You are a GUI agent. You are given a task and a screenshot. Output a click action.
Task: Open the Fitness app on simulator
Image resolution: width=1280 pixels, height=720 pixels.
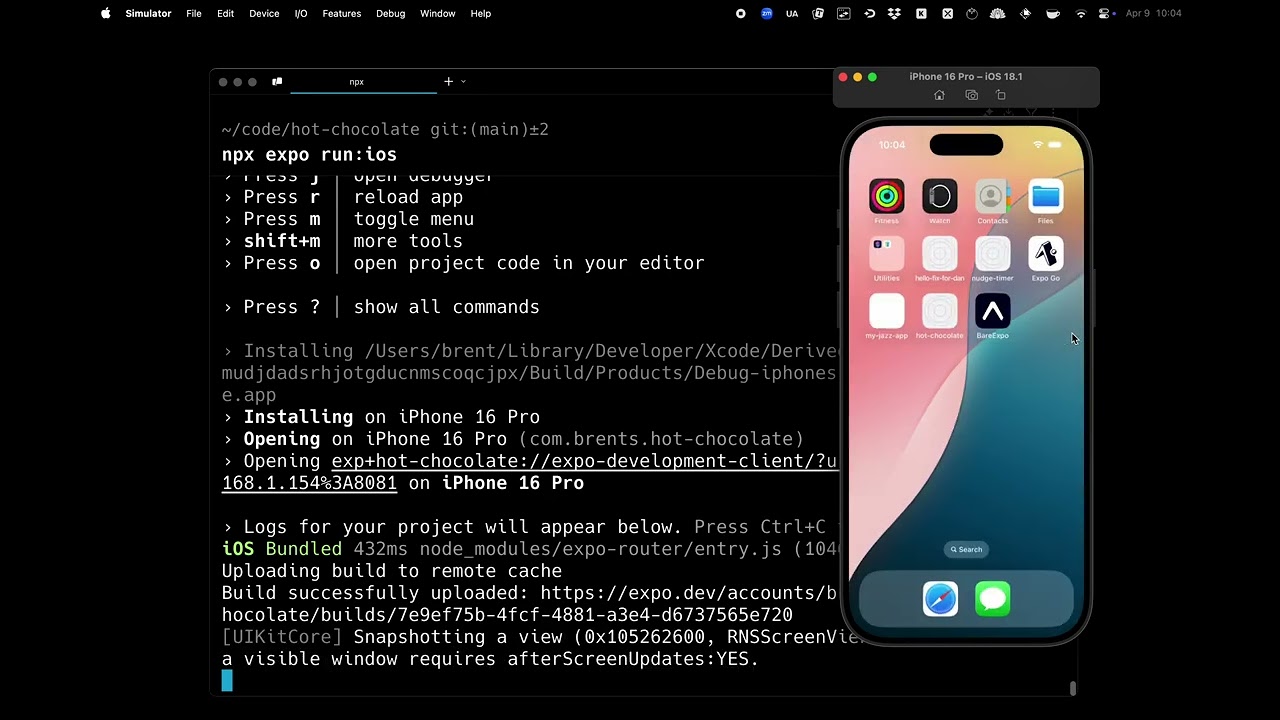(886, 197)
